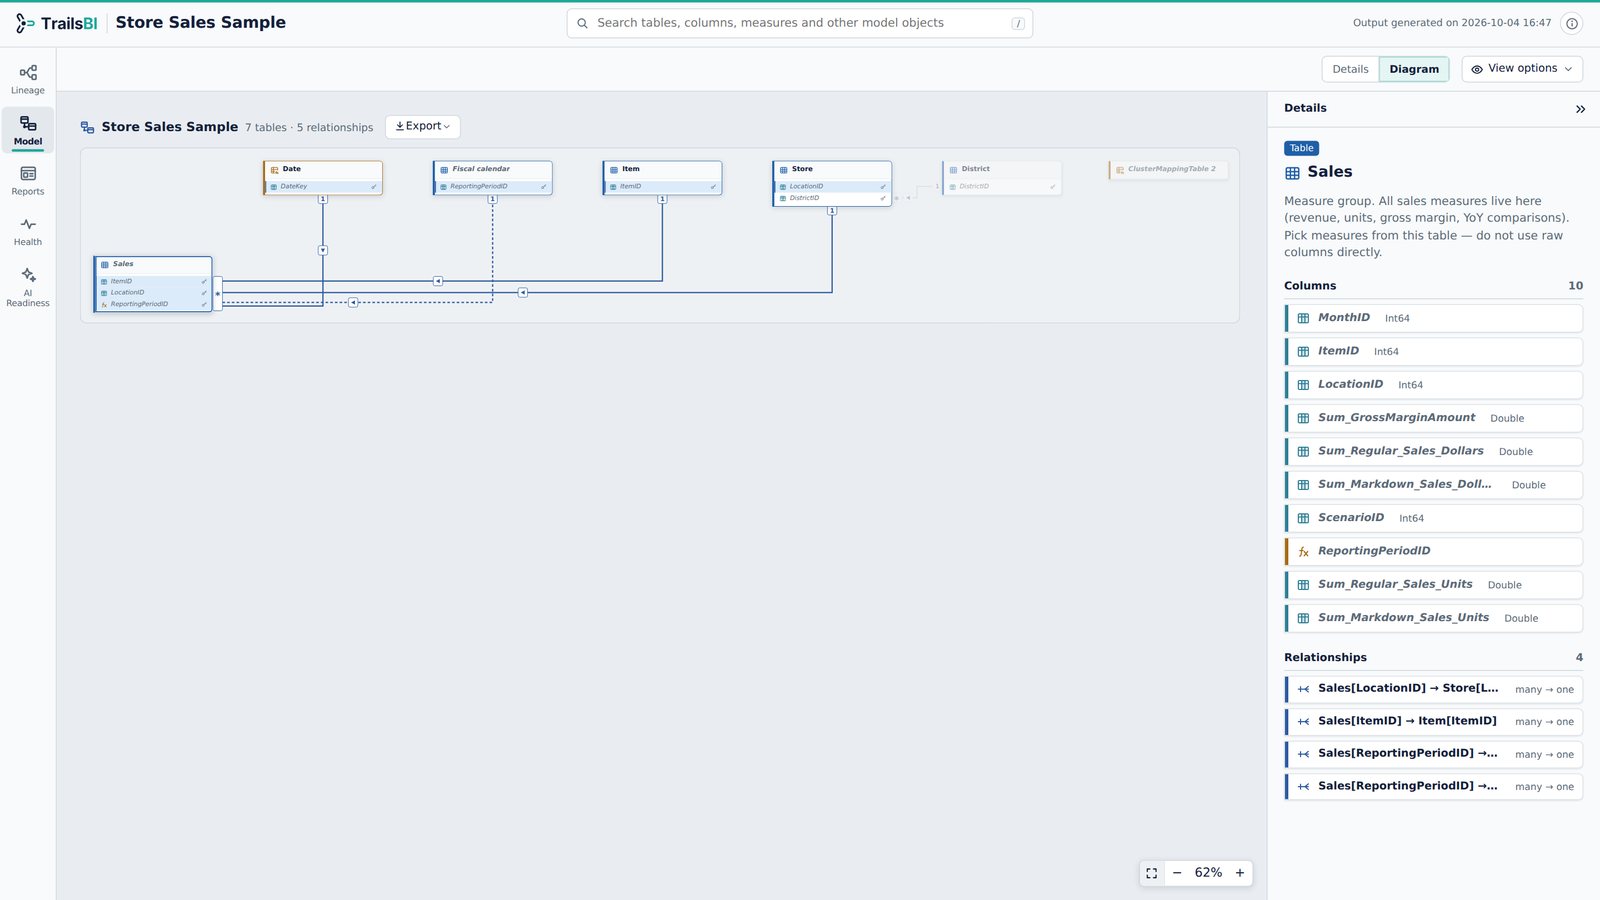This screenshot has height=900, width=1600.
Task: Zoom out the diagram with minus button
Action: point(1177,873)
